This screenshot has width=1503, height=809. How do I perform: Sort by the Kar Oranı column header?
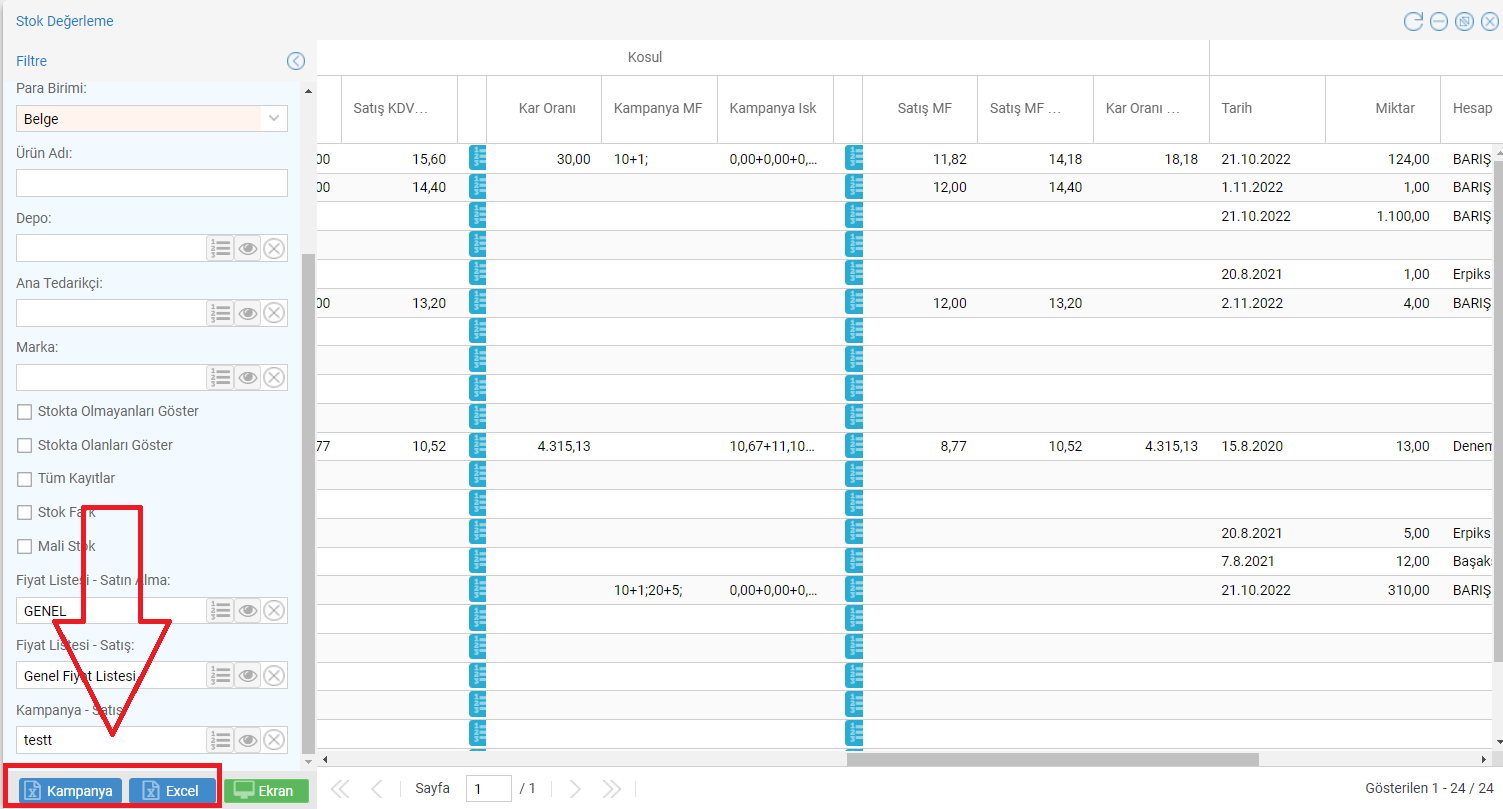click(x=544, y=108)
